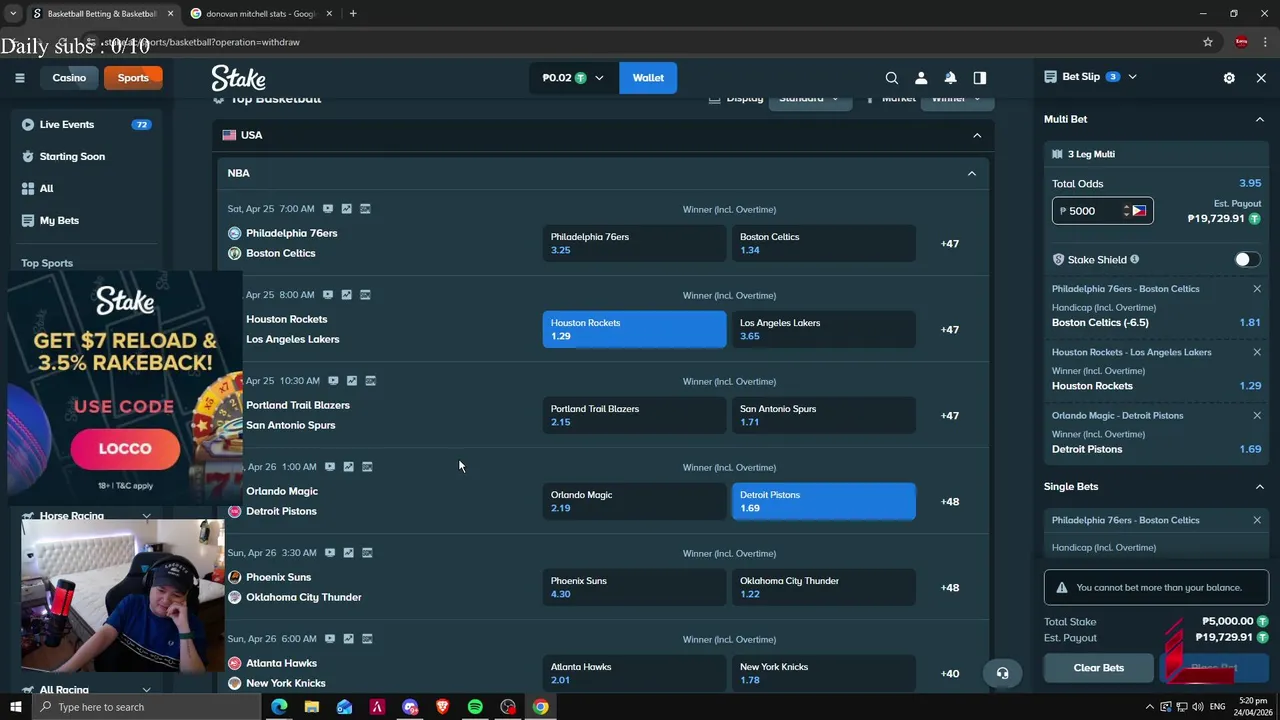Collapse the Multi Bet section
Viewport: 1280px width, 720px height.
[1259, 119]
